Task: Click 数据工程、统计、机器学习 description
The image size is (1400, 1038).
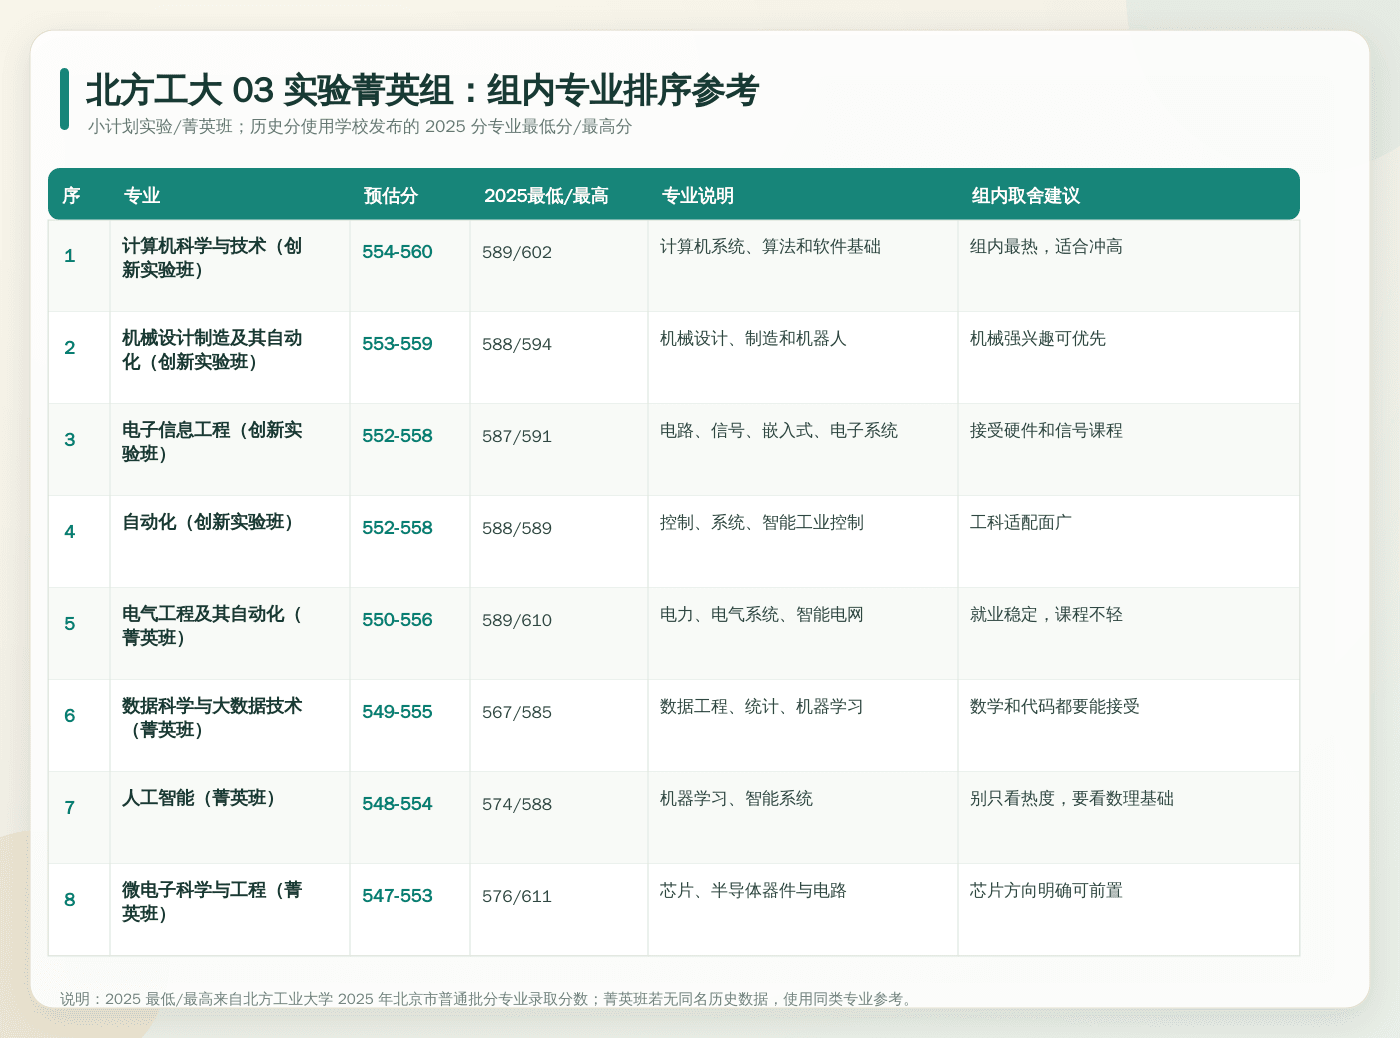Action: 762,707
